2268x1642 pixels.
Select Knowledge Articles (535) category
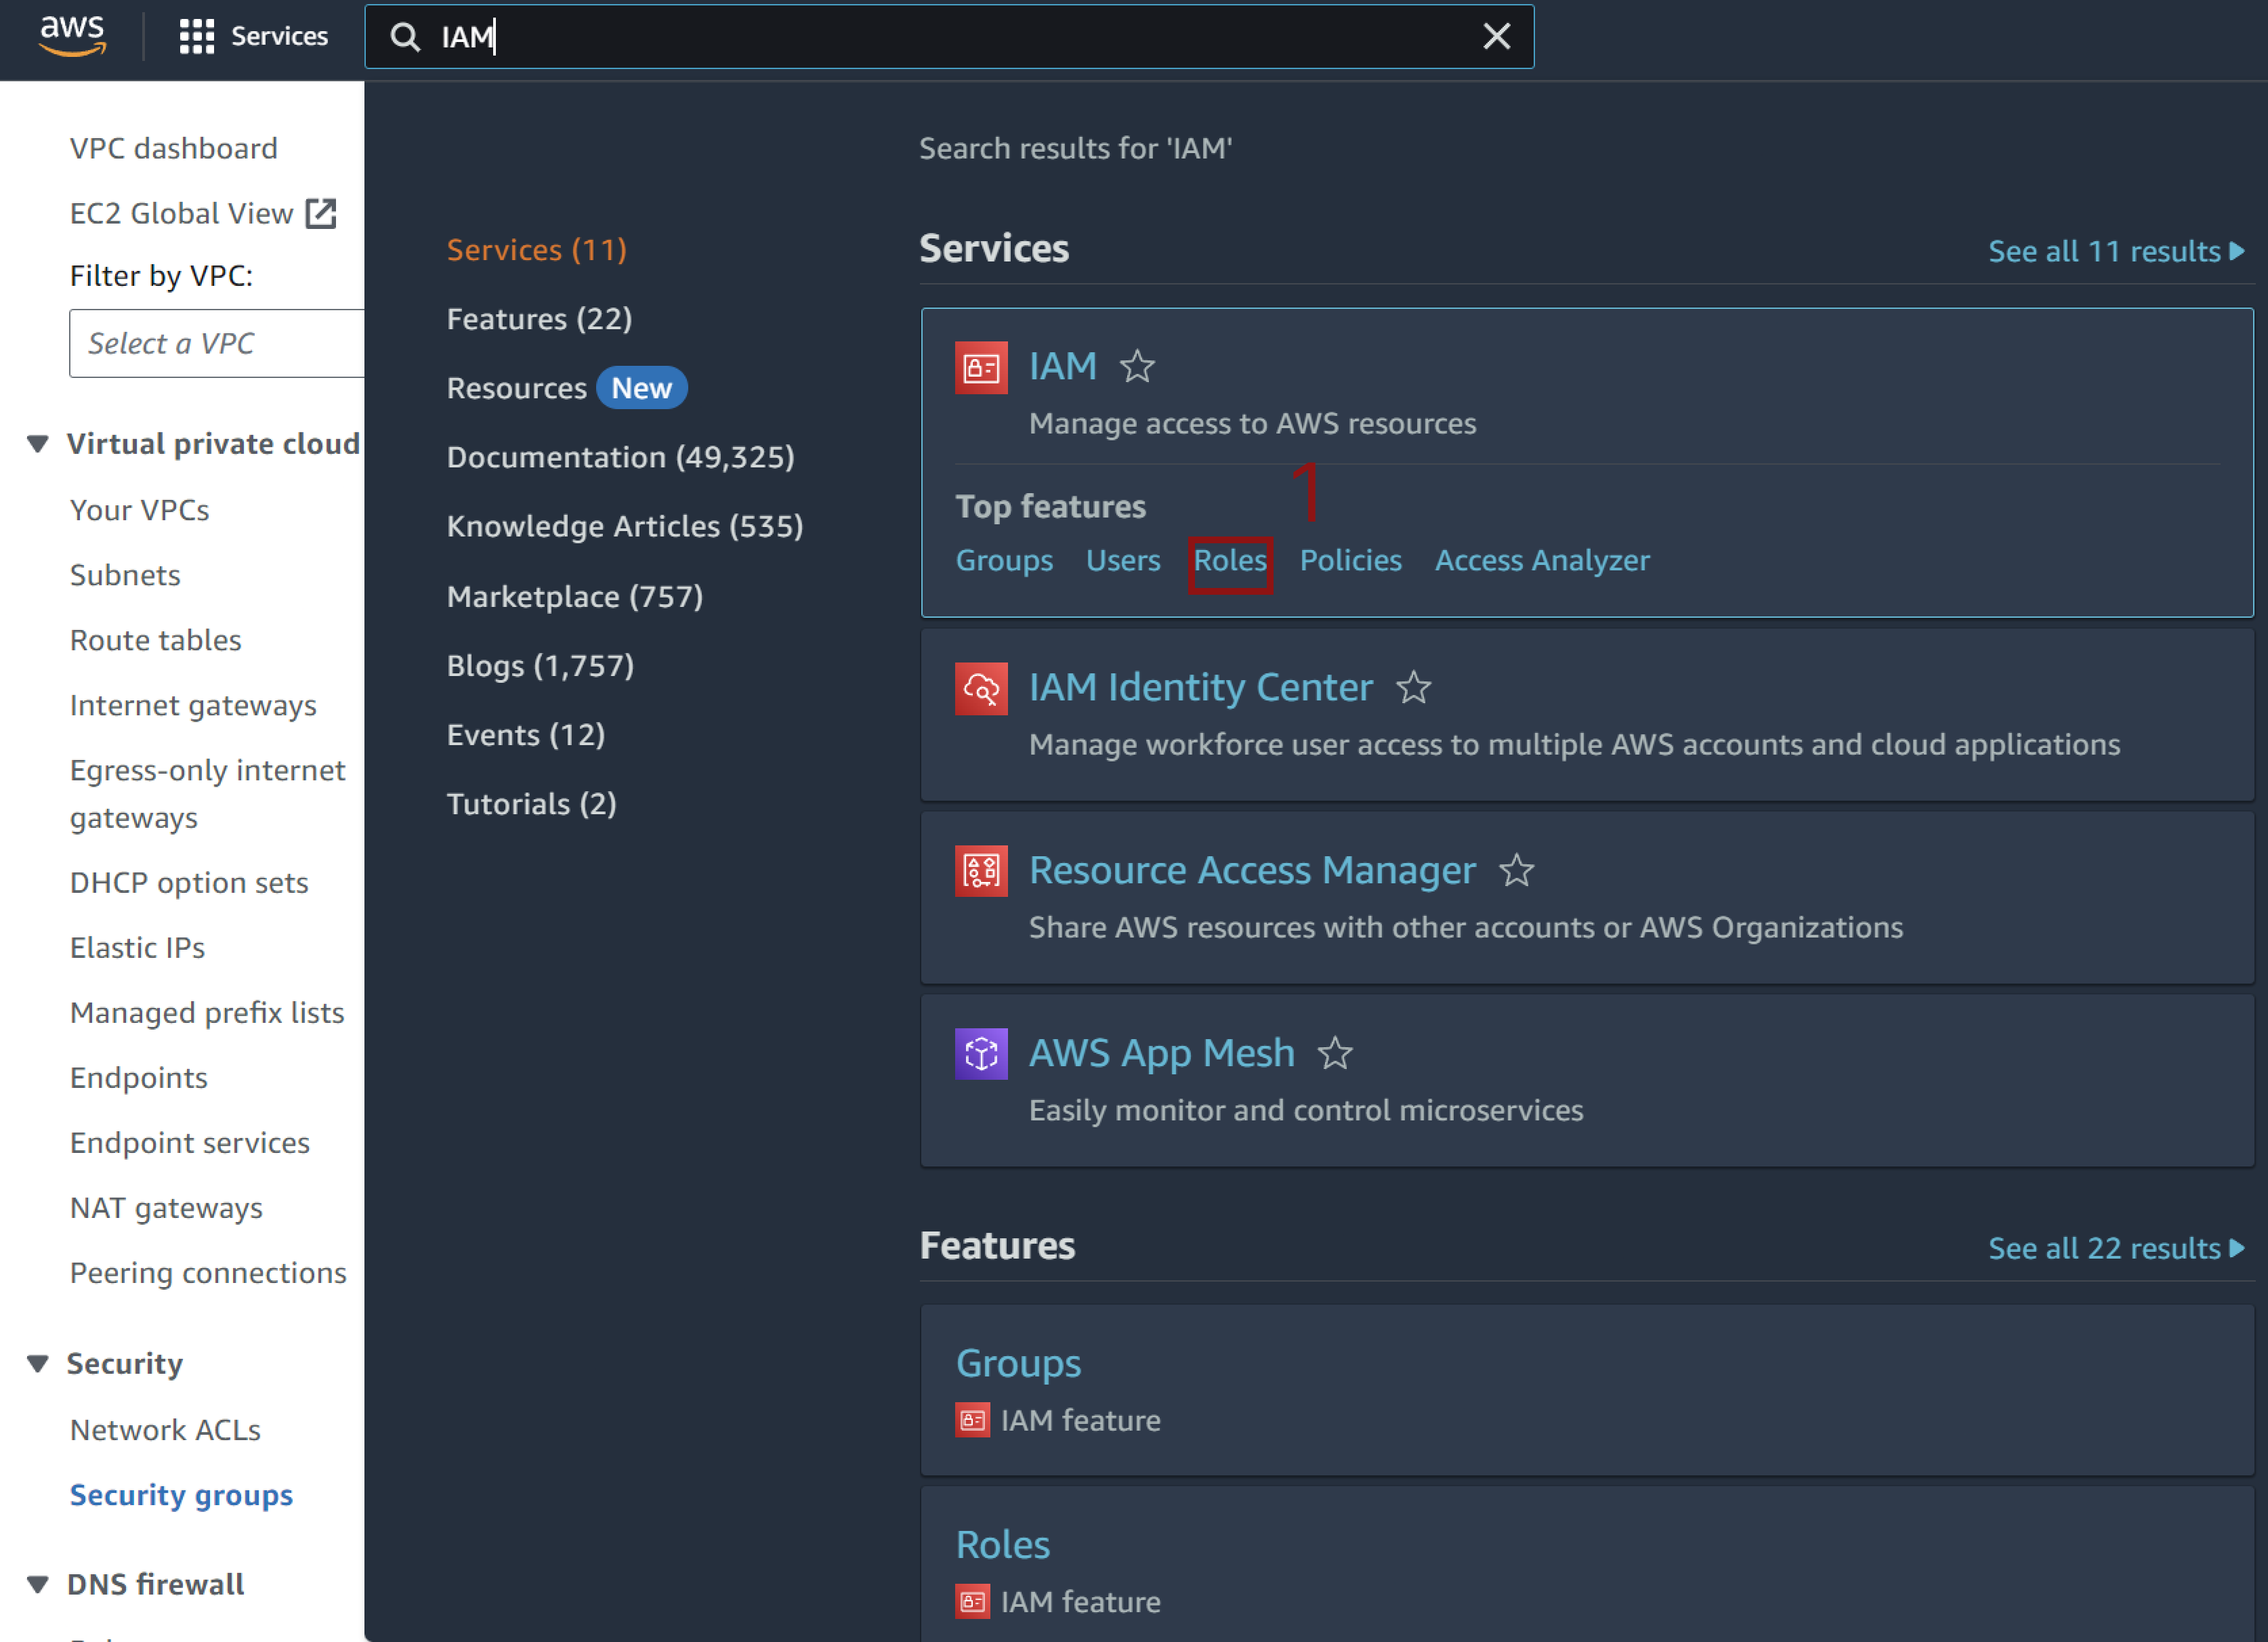pyautogui.click(x=625, y=526)
